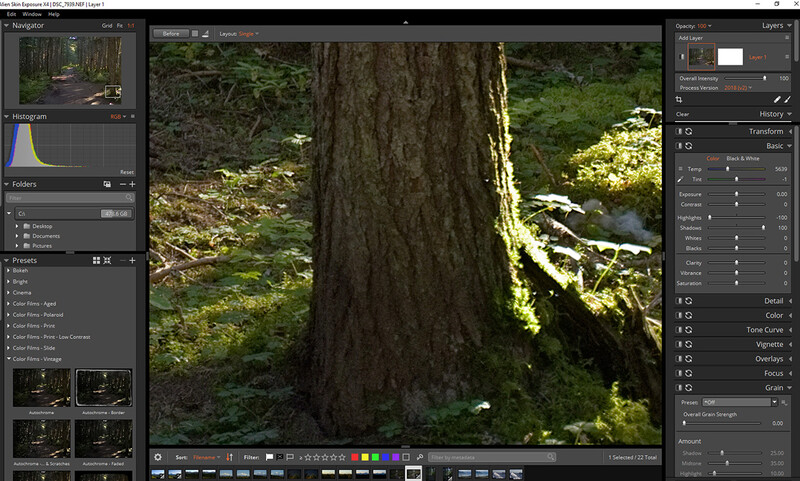The image size is (800, 481).
Task: Click the Before button
Action: (171, 34)
